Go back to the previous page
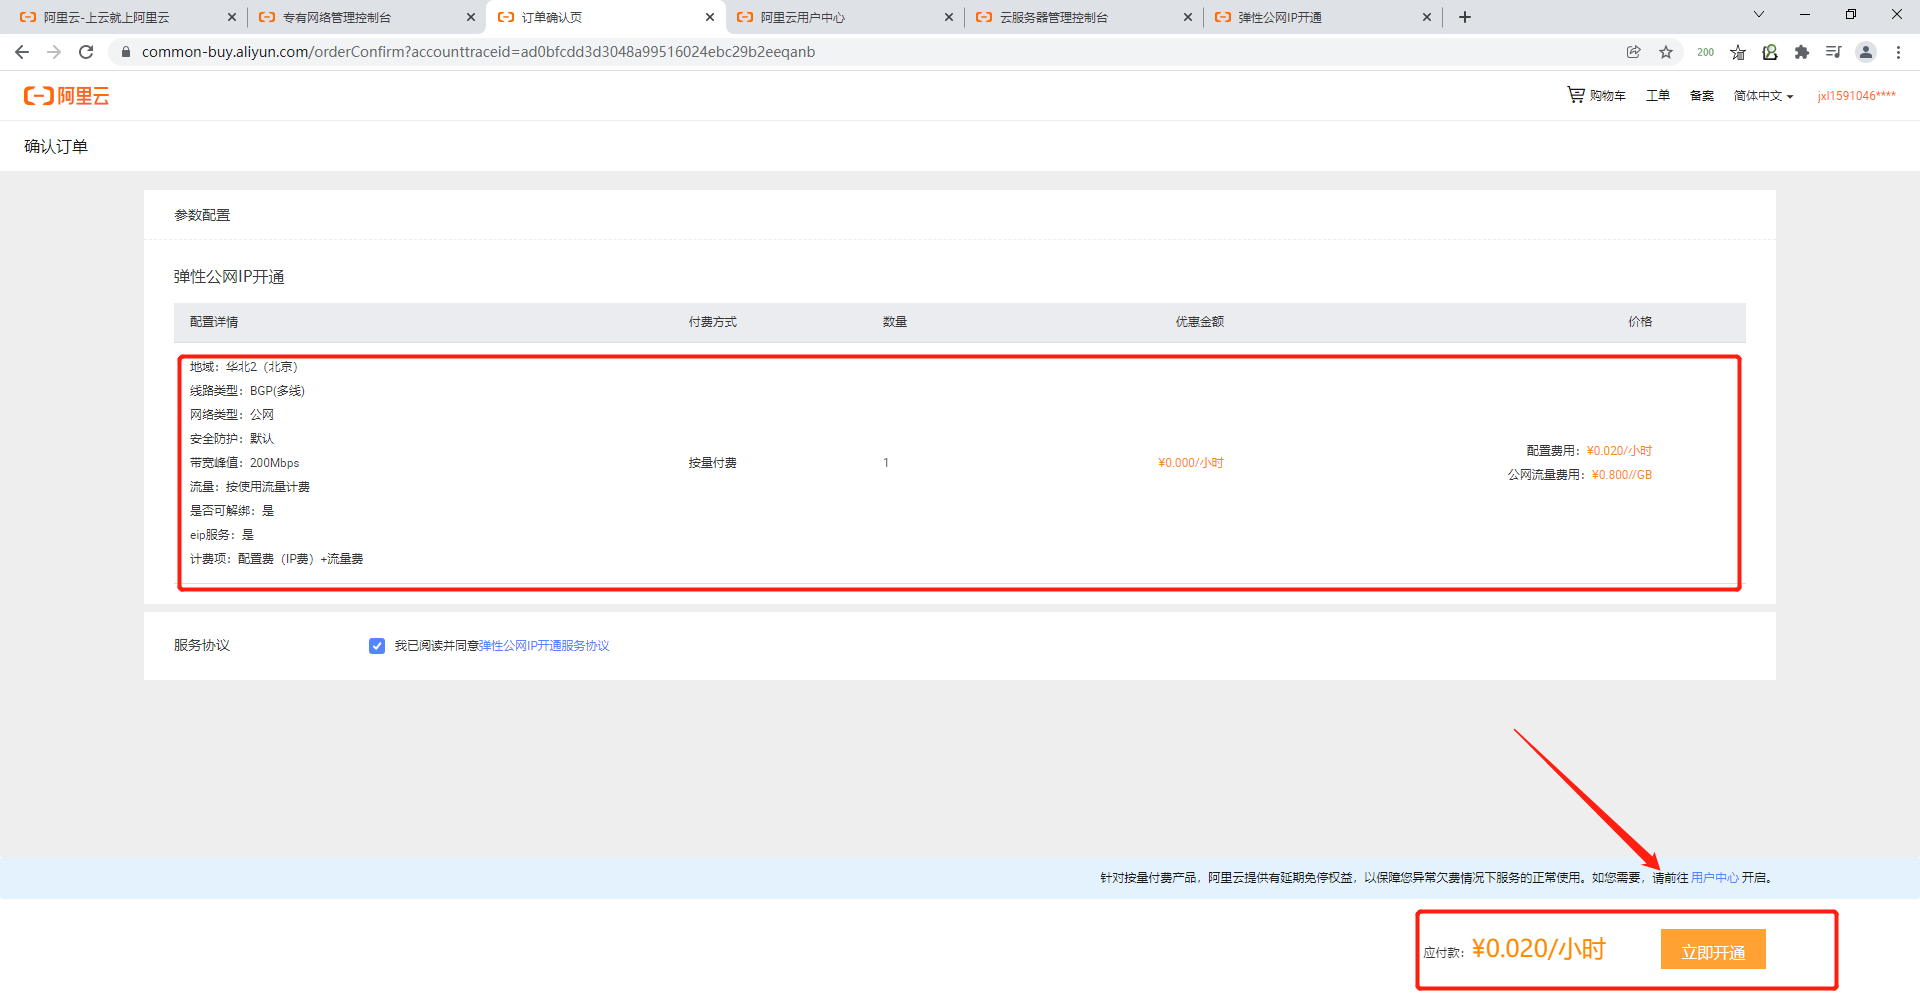 click(22, 52)
